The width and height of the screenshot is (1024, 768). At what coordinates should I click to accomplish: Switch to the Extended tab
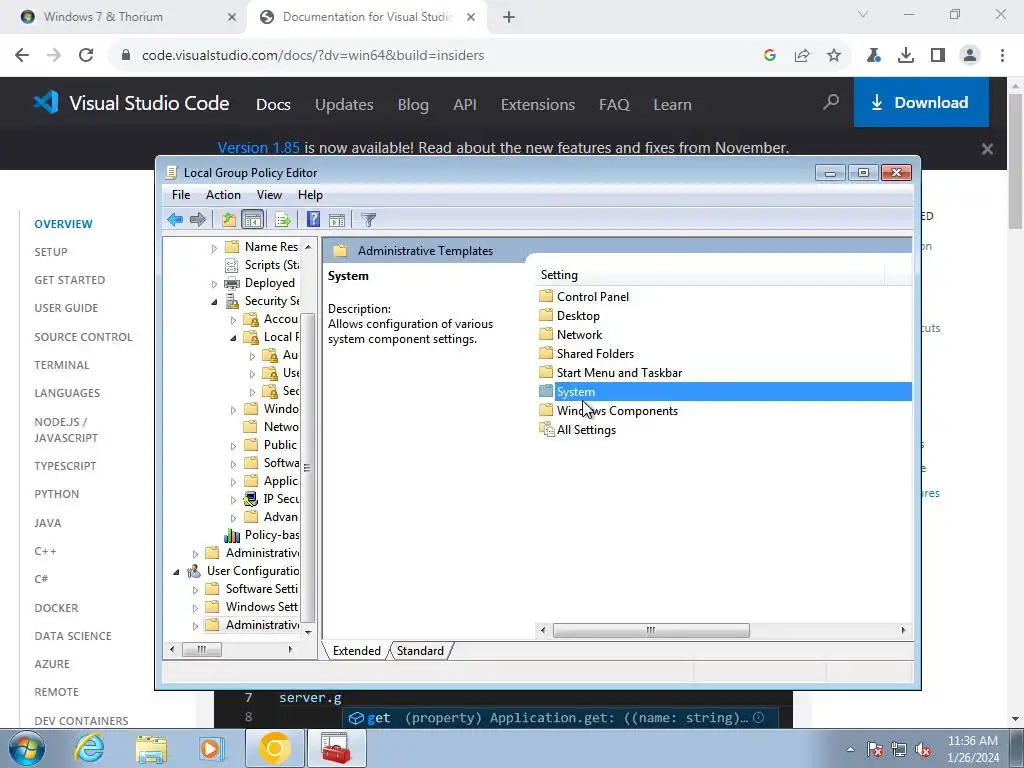(357, 650)
